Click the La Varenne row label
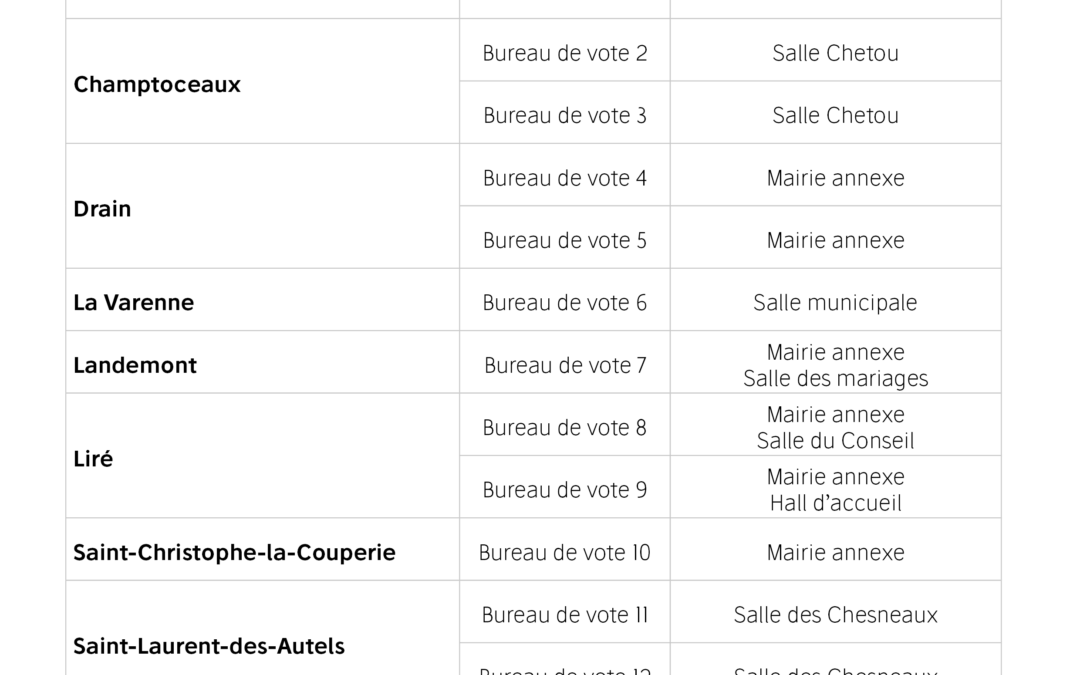 click(133, 302)
